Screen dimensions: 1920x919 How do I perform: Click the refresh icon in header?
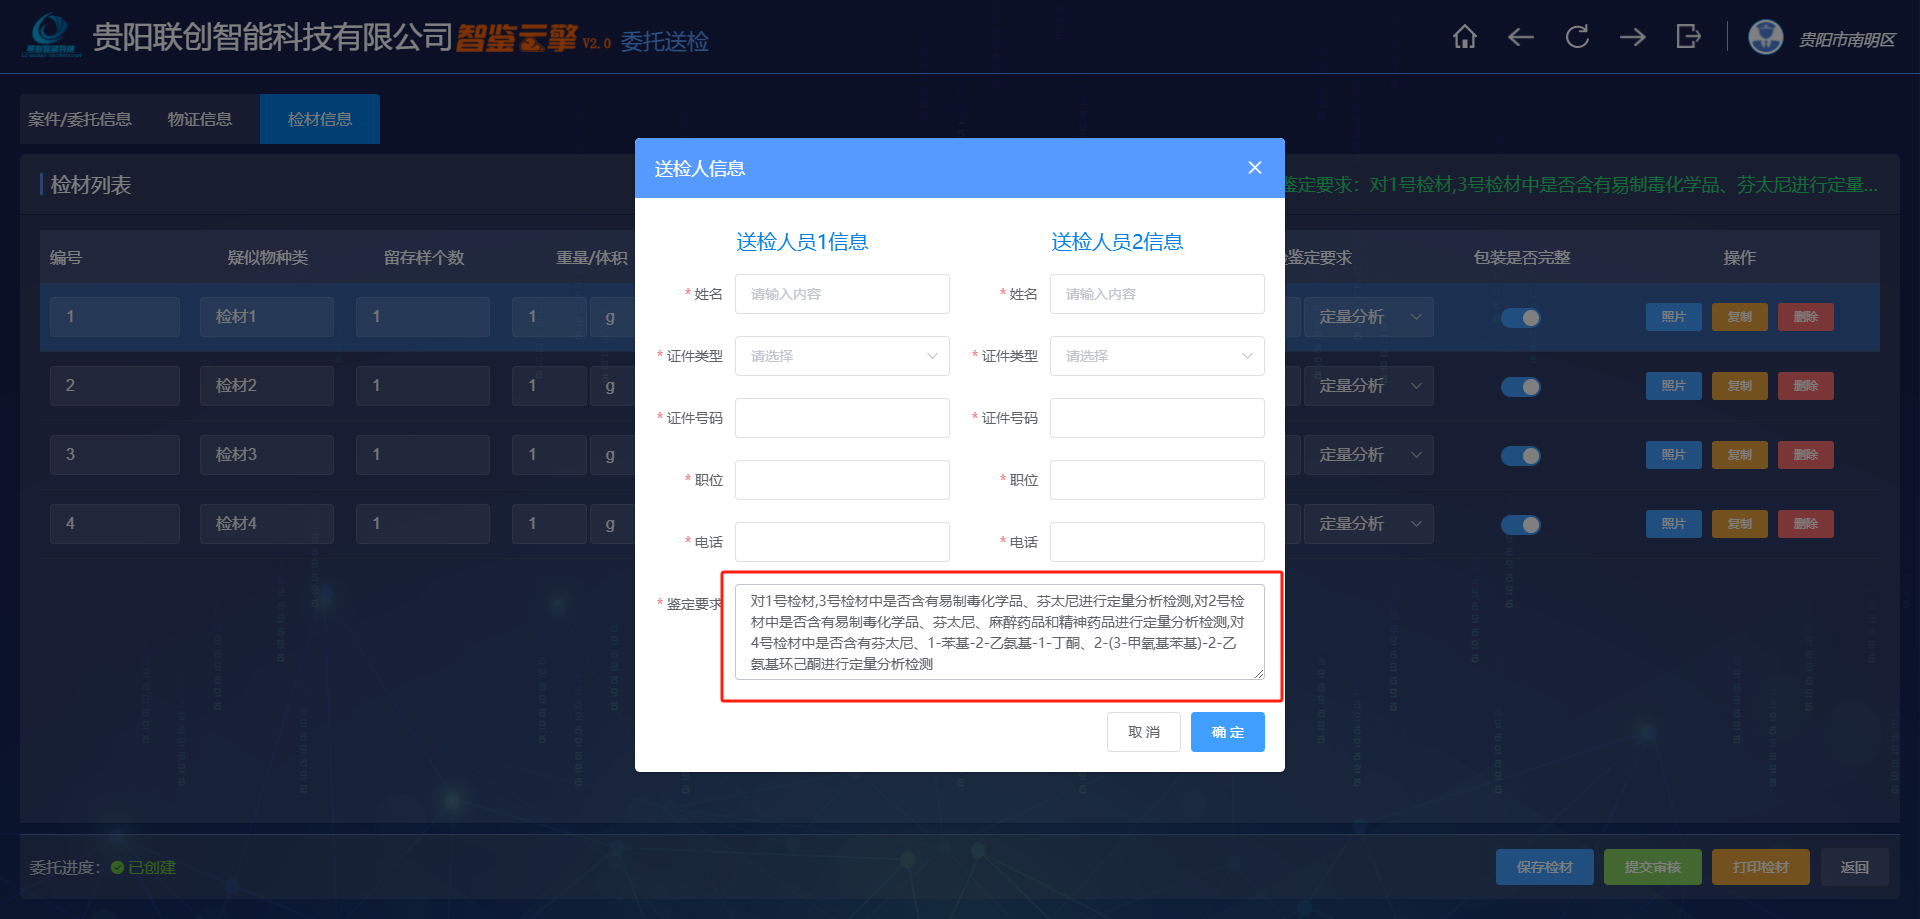coord(1577,37)
